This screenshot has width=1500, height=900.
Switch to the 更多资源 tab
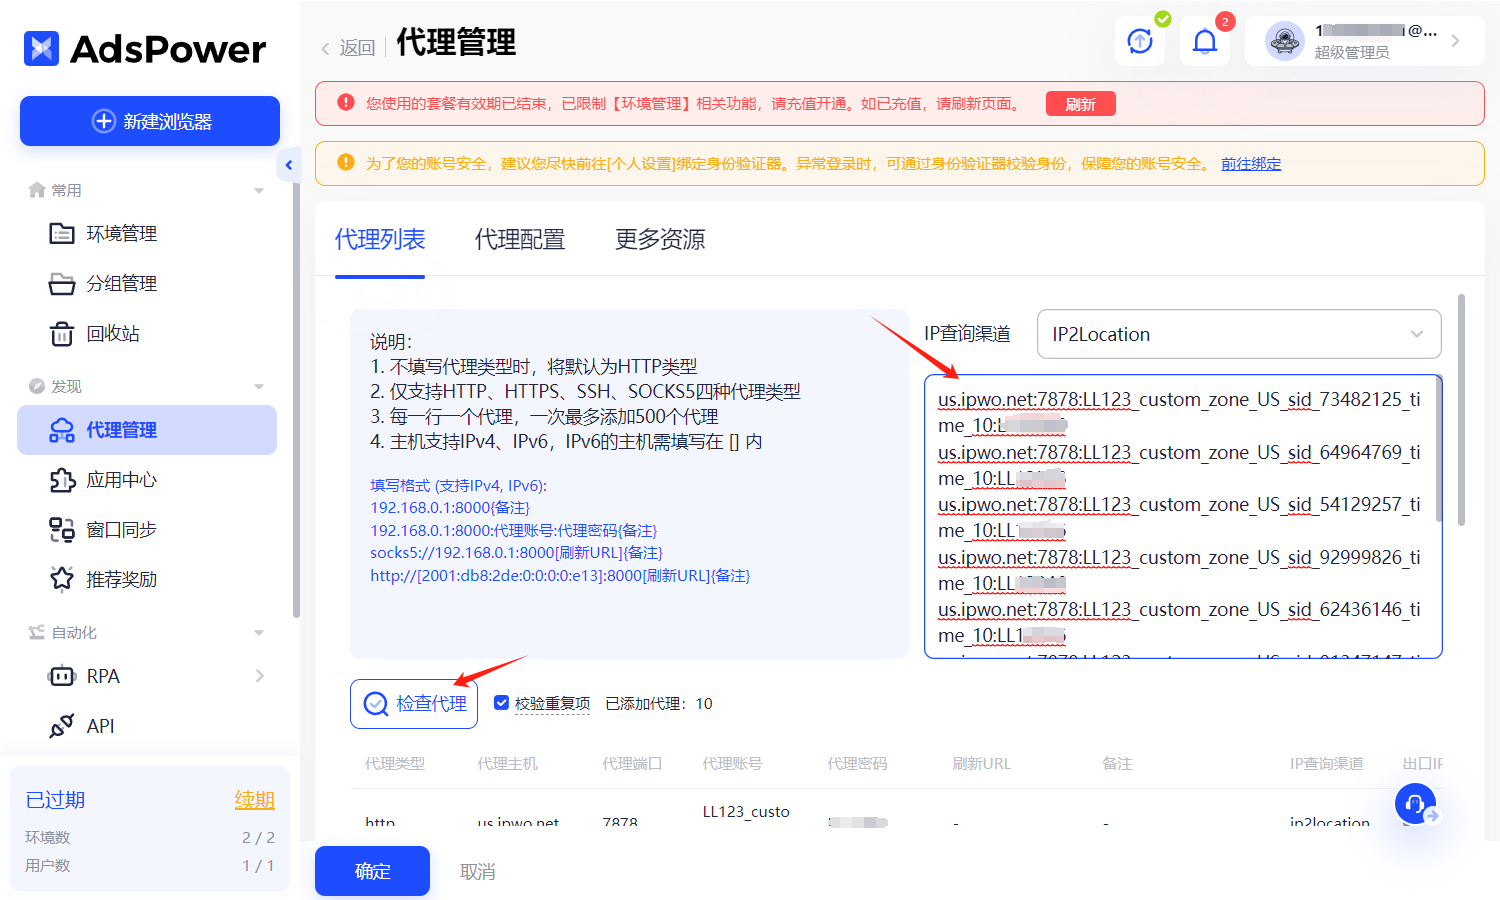tap(660, 240)
